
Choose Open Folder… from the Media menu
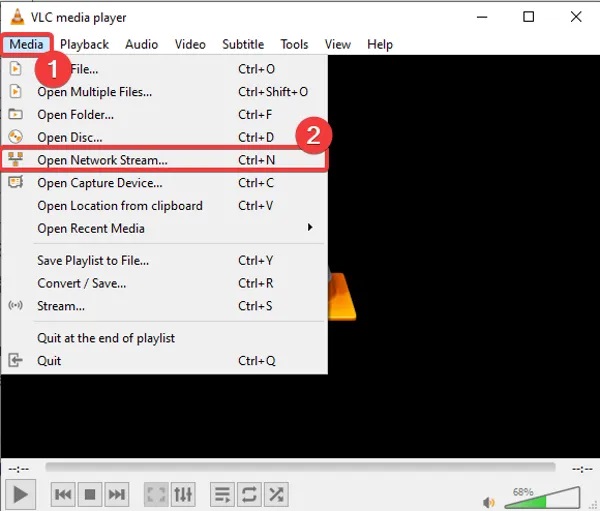tap(165, 115)
